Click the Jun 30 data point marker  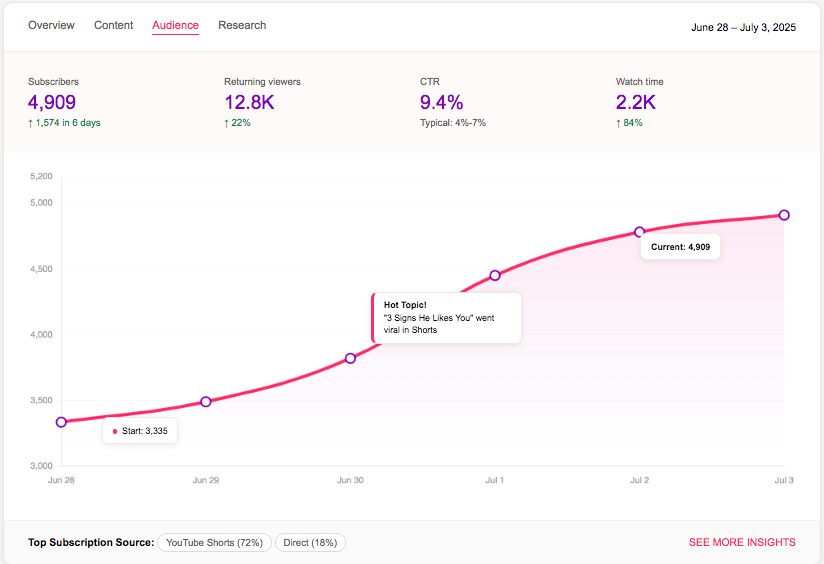coord(350,358)
